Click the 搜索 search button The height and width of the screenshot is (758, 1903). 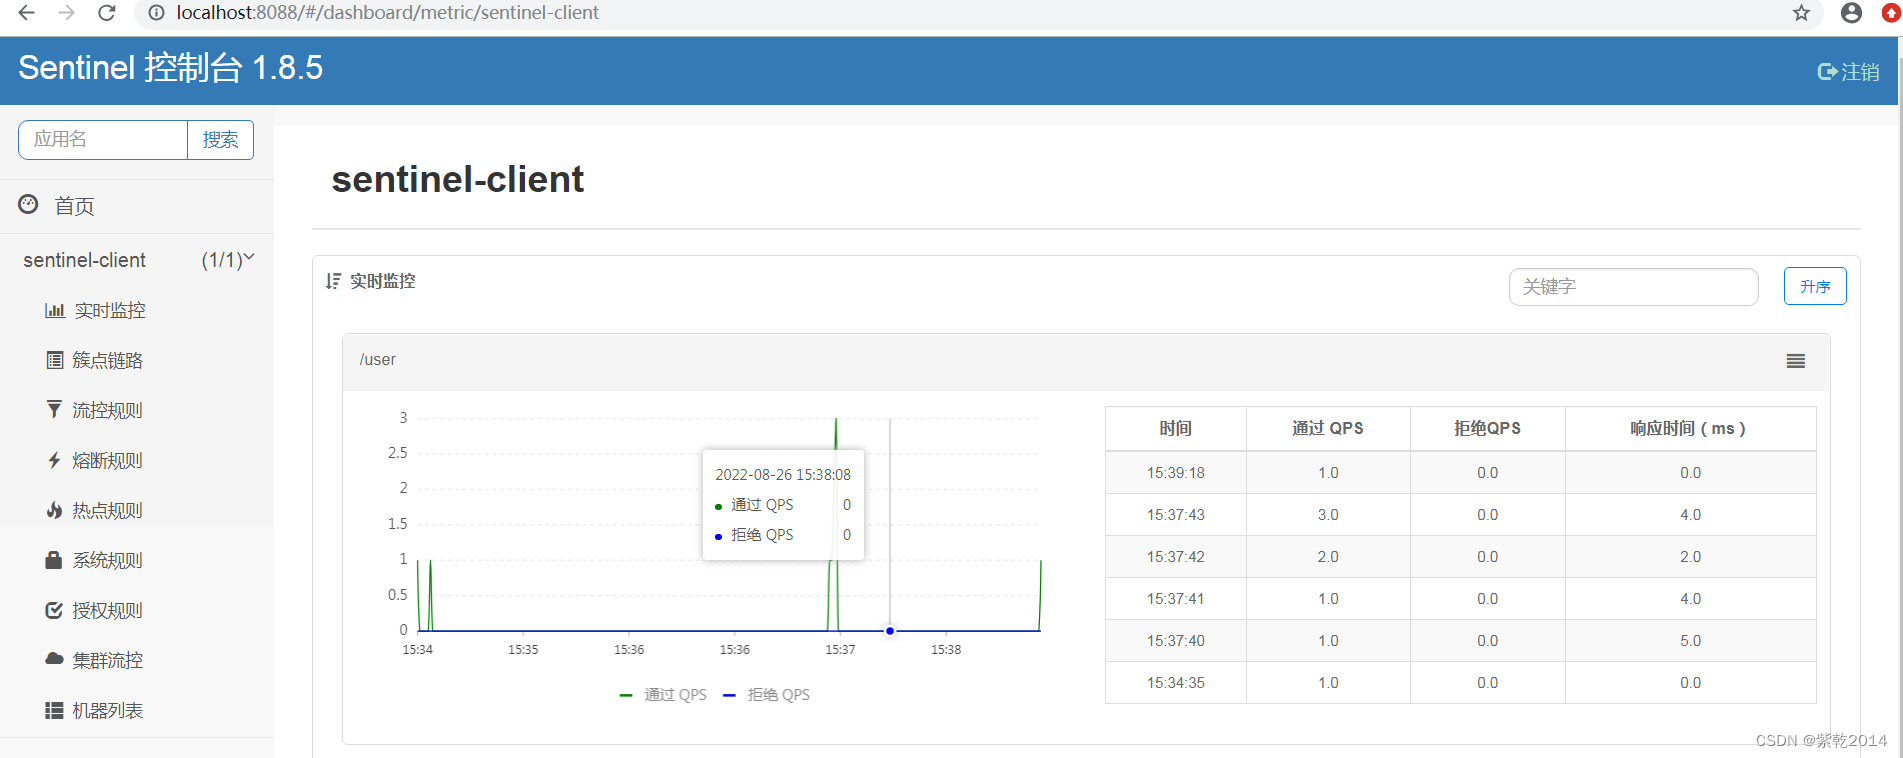[220, 140]
